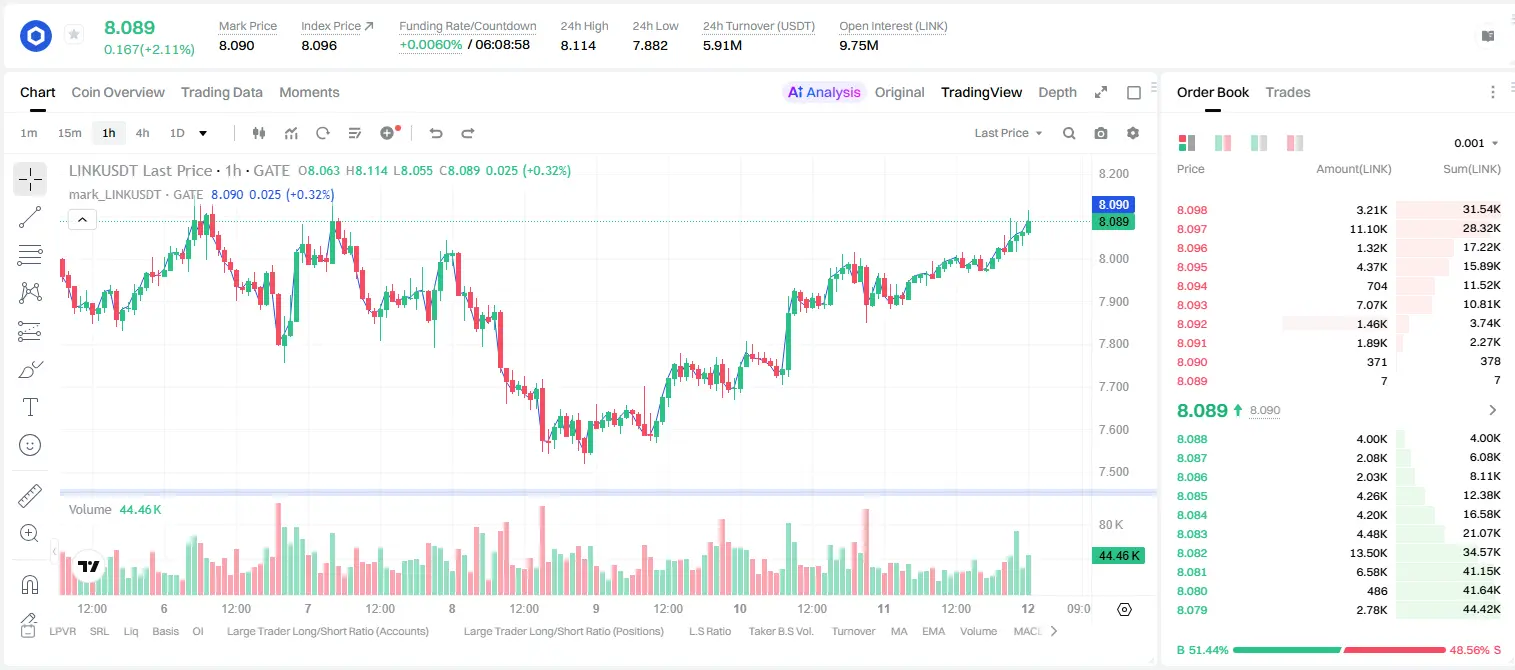This screenshot has width=1515, height=670.
Task: Open the Last Price dropdown
Action: point(1008,133)
